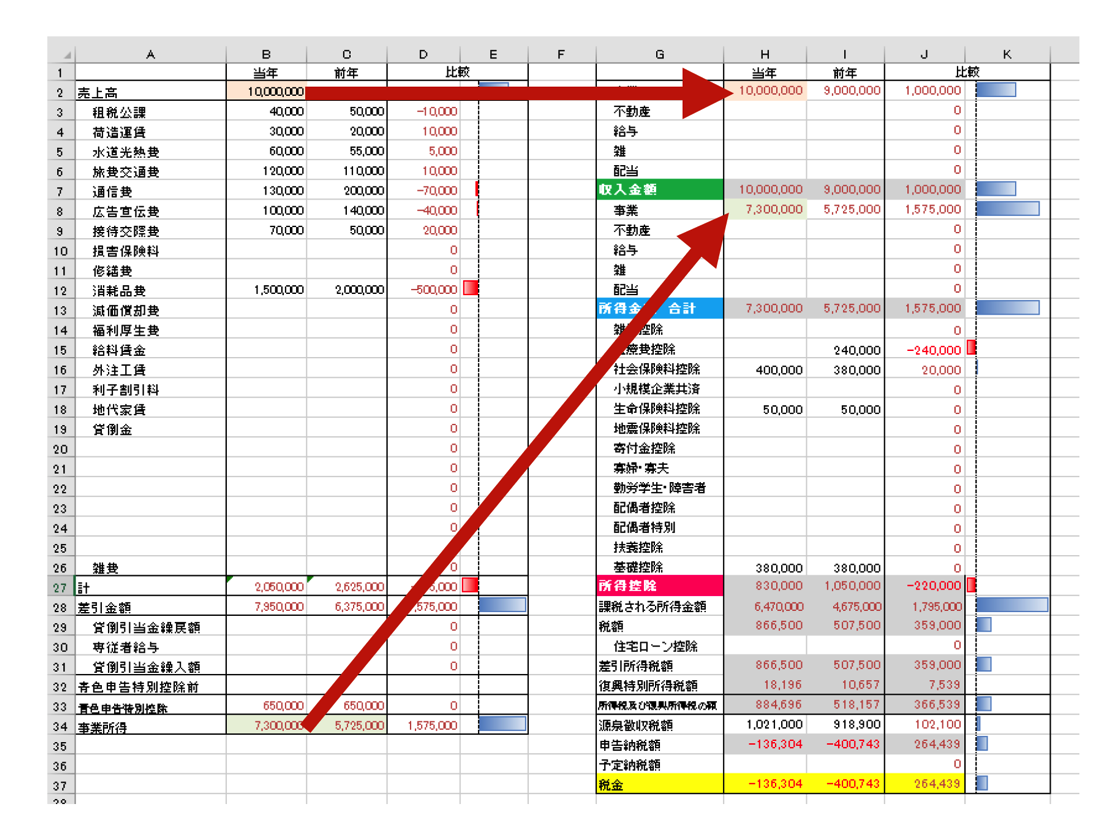Click the 地代家賃 label cell
1098x822 pixels.
151,410
